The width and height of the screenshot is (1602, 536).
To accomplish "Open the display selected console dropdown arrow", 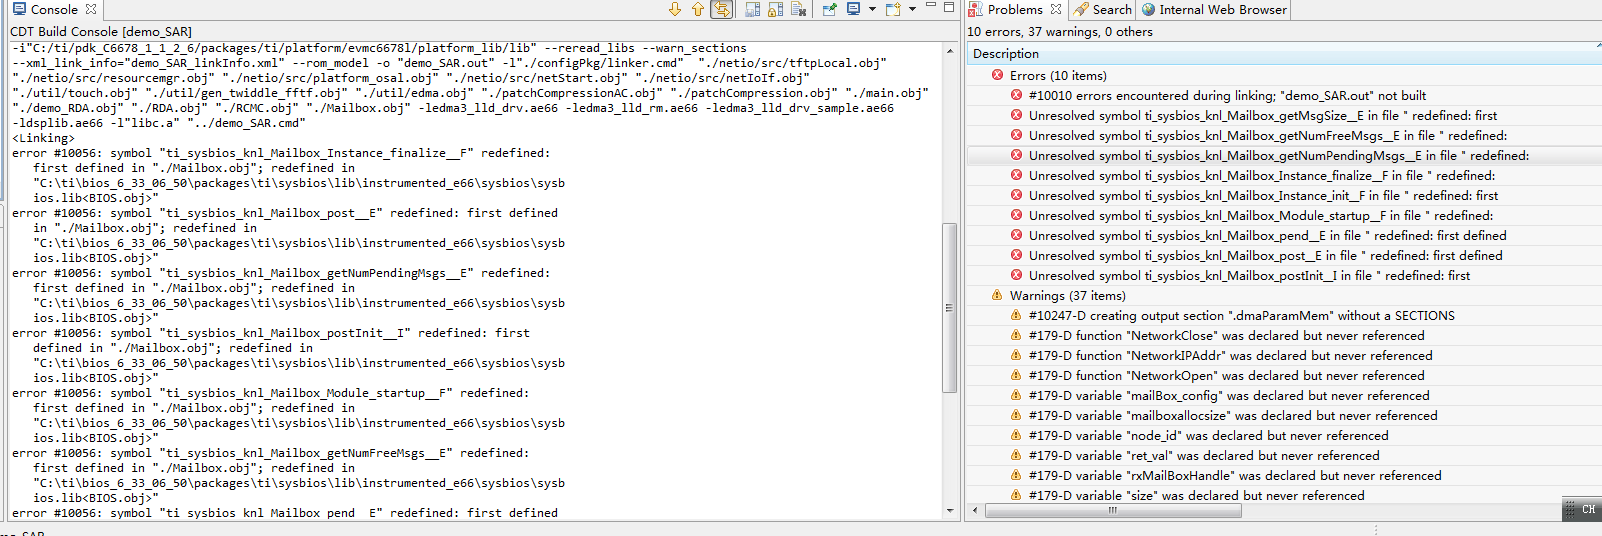I will 872,9.
